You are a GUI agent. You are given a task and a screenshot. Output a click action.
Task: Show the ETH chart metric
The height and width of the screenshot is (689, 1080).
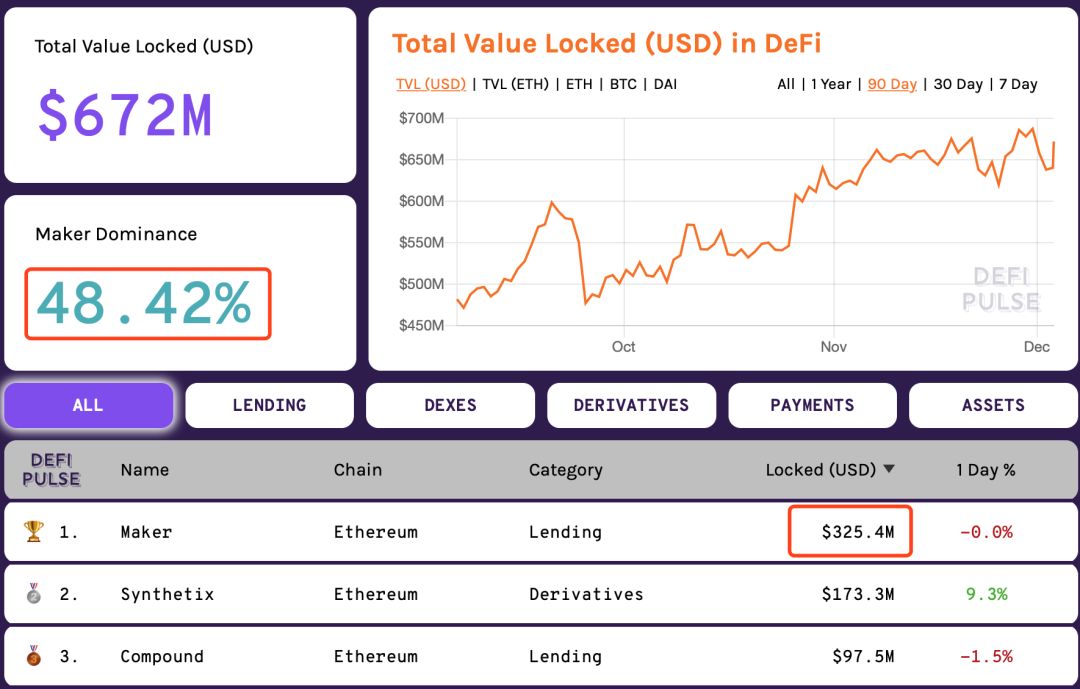click(579, 84)
